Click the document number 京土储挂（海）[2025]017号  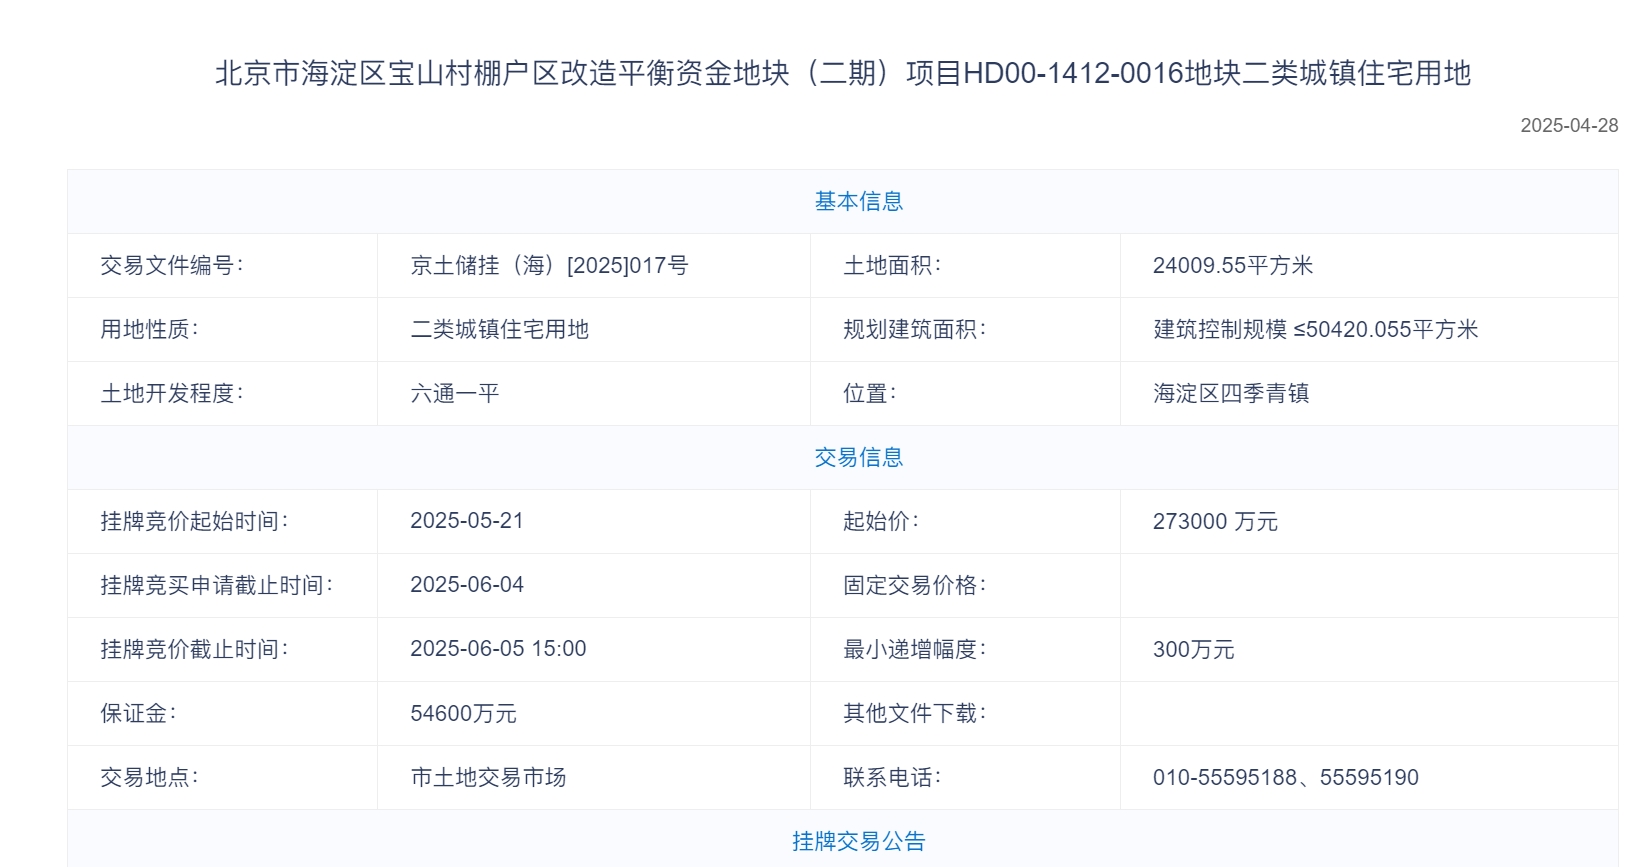click(549, 265)
